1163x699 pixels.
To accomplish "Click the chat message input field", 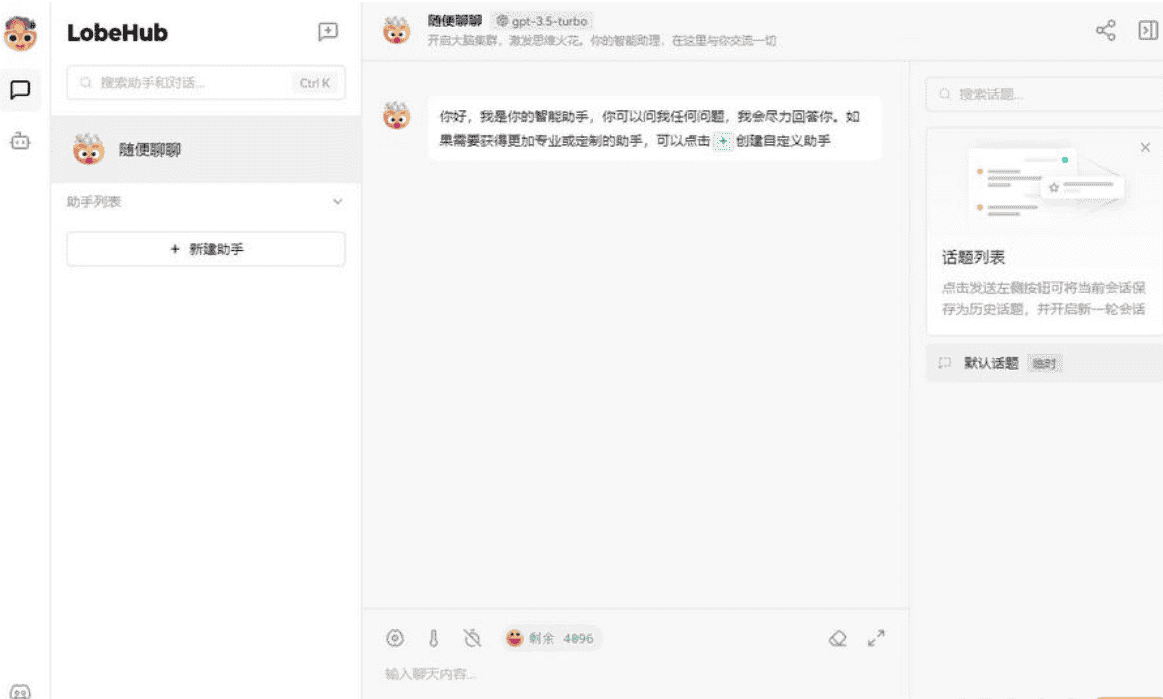I will tap(635, 674).
